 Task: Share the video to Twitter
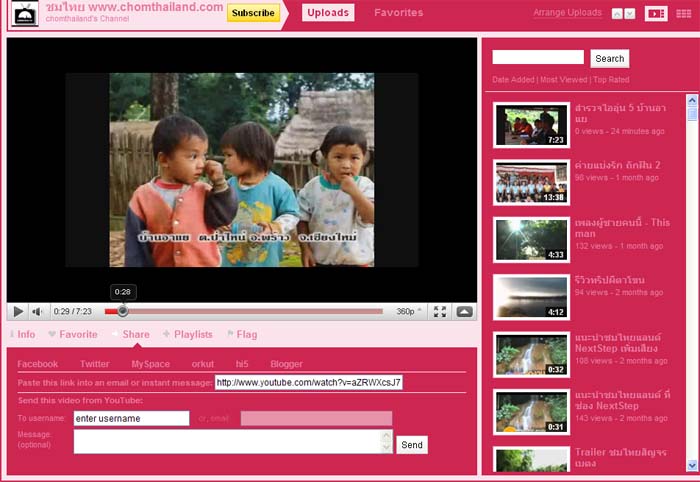(x=95, y=364)
